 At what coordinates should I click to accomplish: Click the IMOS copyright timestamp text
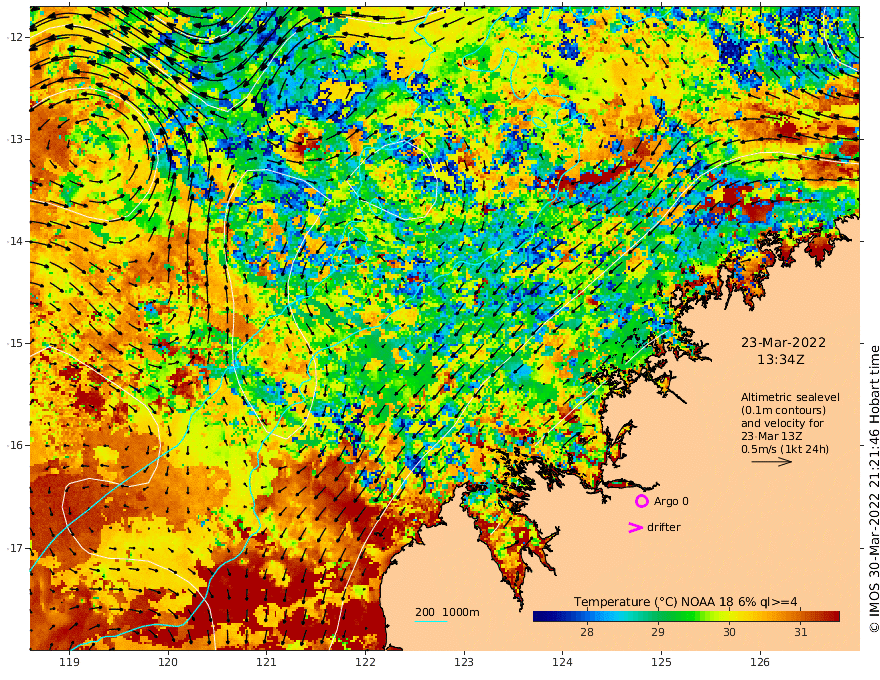point(874,489)
